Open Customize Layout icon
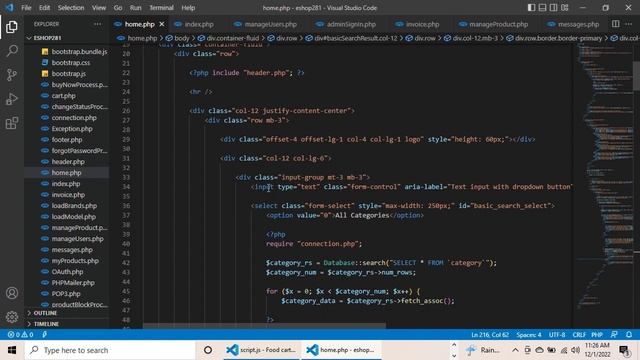Viewport: 640px width, 360px height. (565, 8)
